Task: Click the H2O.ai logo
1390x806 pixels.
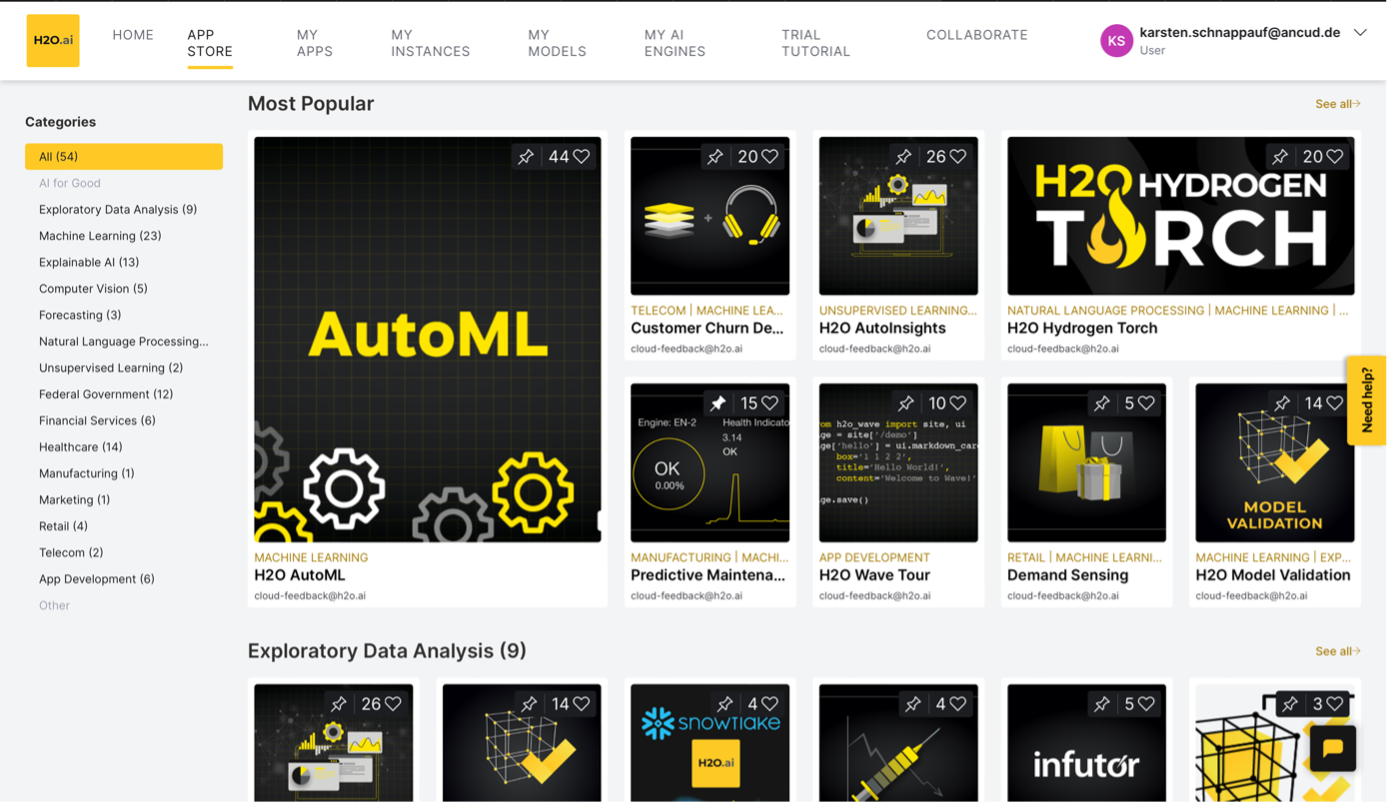Action: (x=52, y=40)
